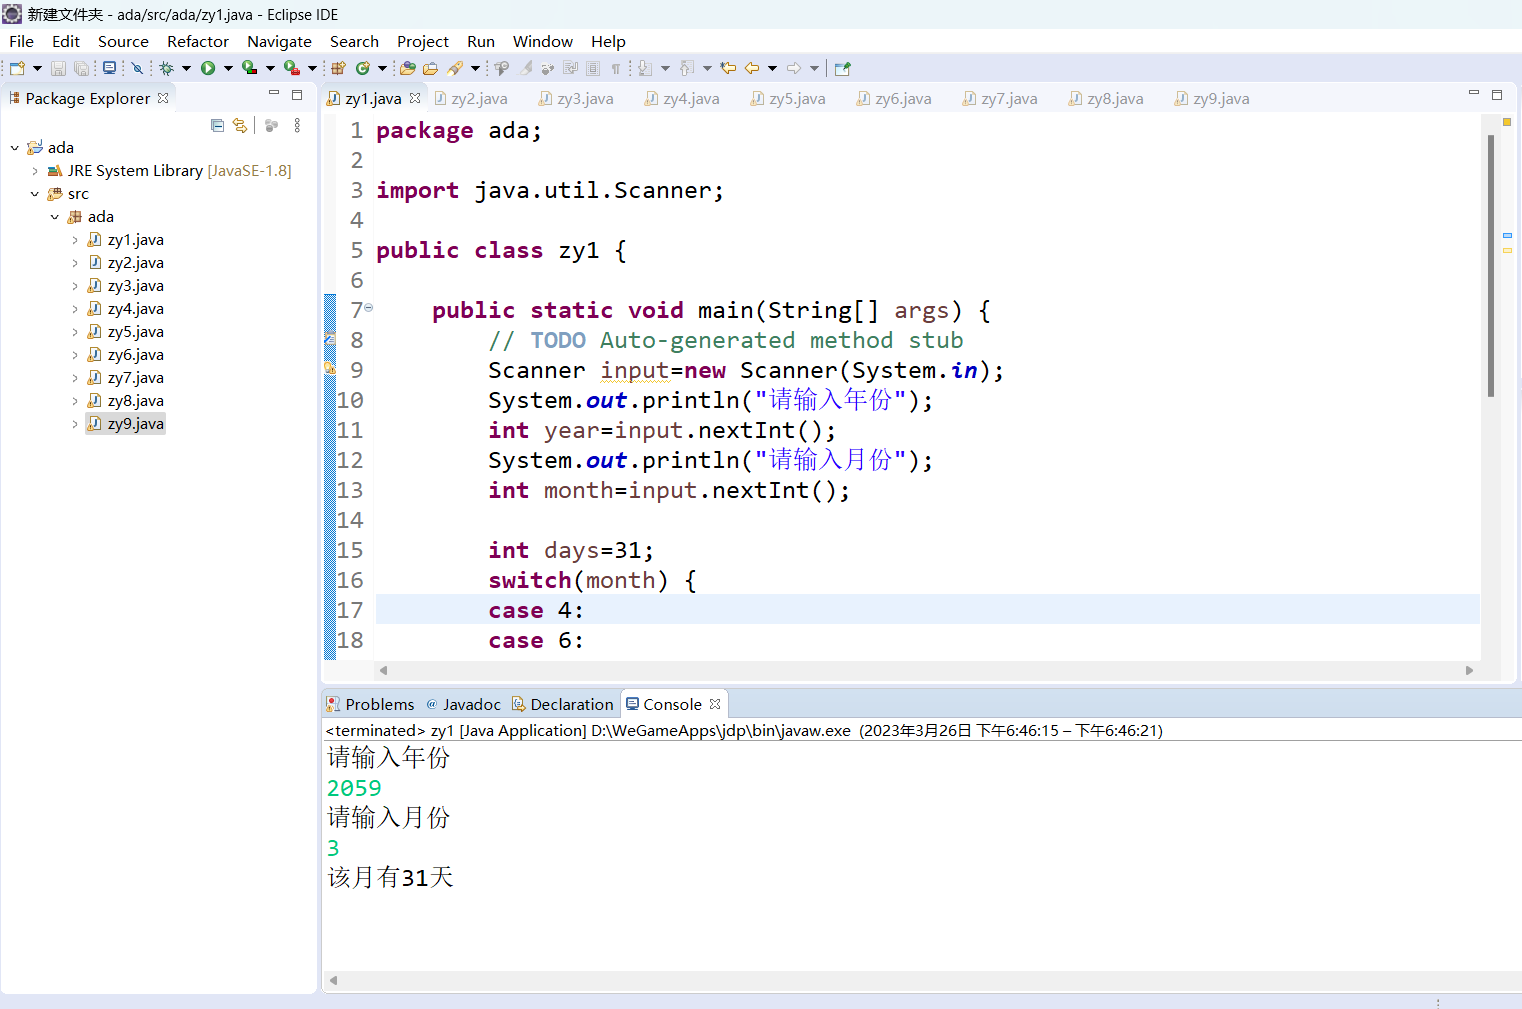Close the zy1.java editor tab
Image resolution: width=1522 pixels, height=1009 pixels.
[415, 98]
